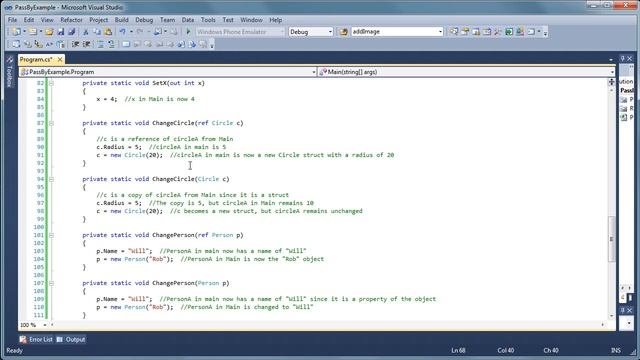Click the New Project toolbar icon
640x360 pixels.
point(16,32)
